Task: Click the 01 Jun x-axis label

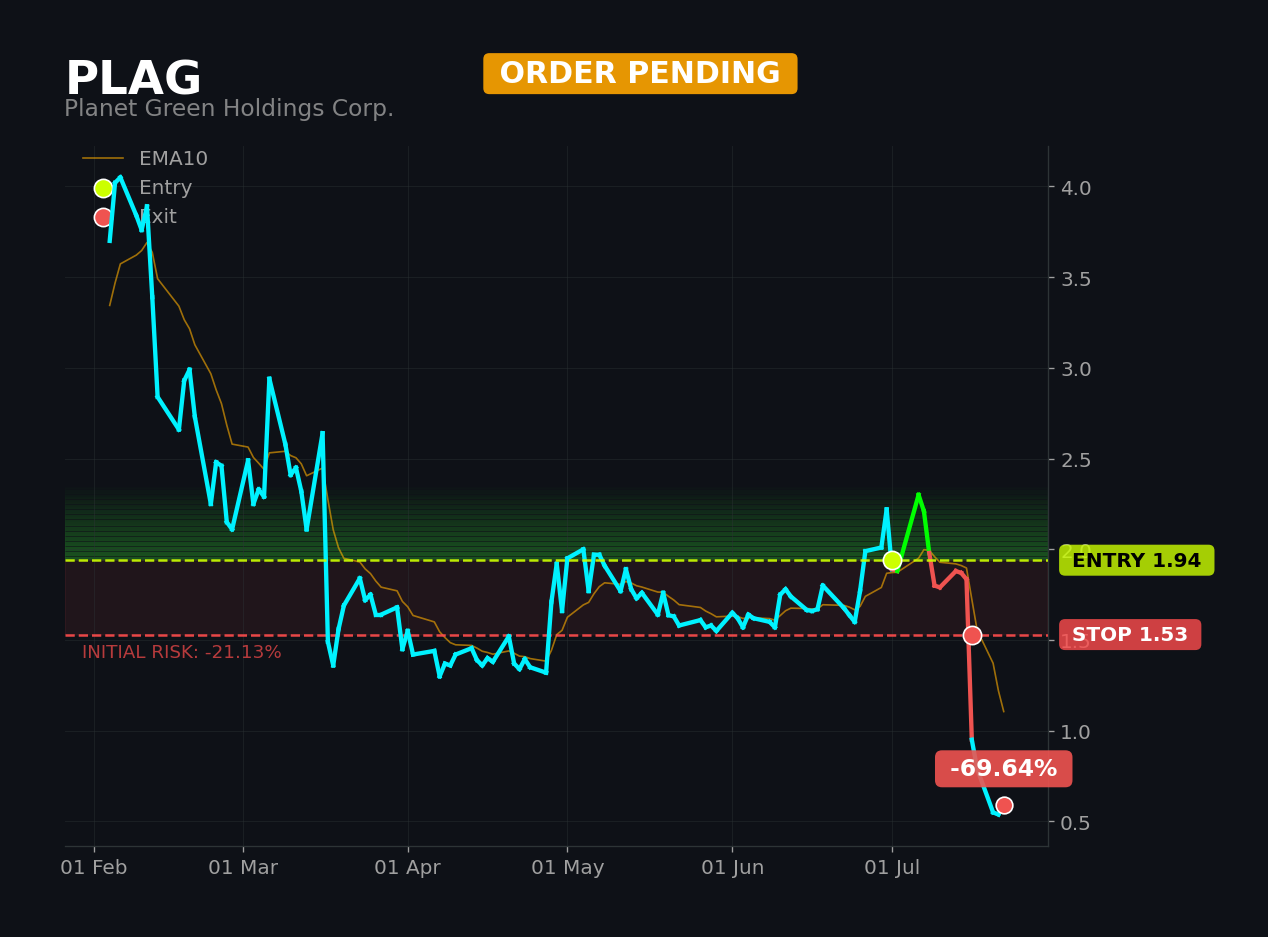Action: [733, 868]
